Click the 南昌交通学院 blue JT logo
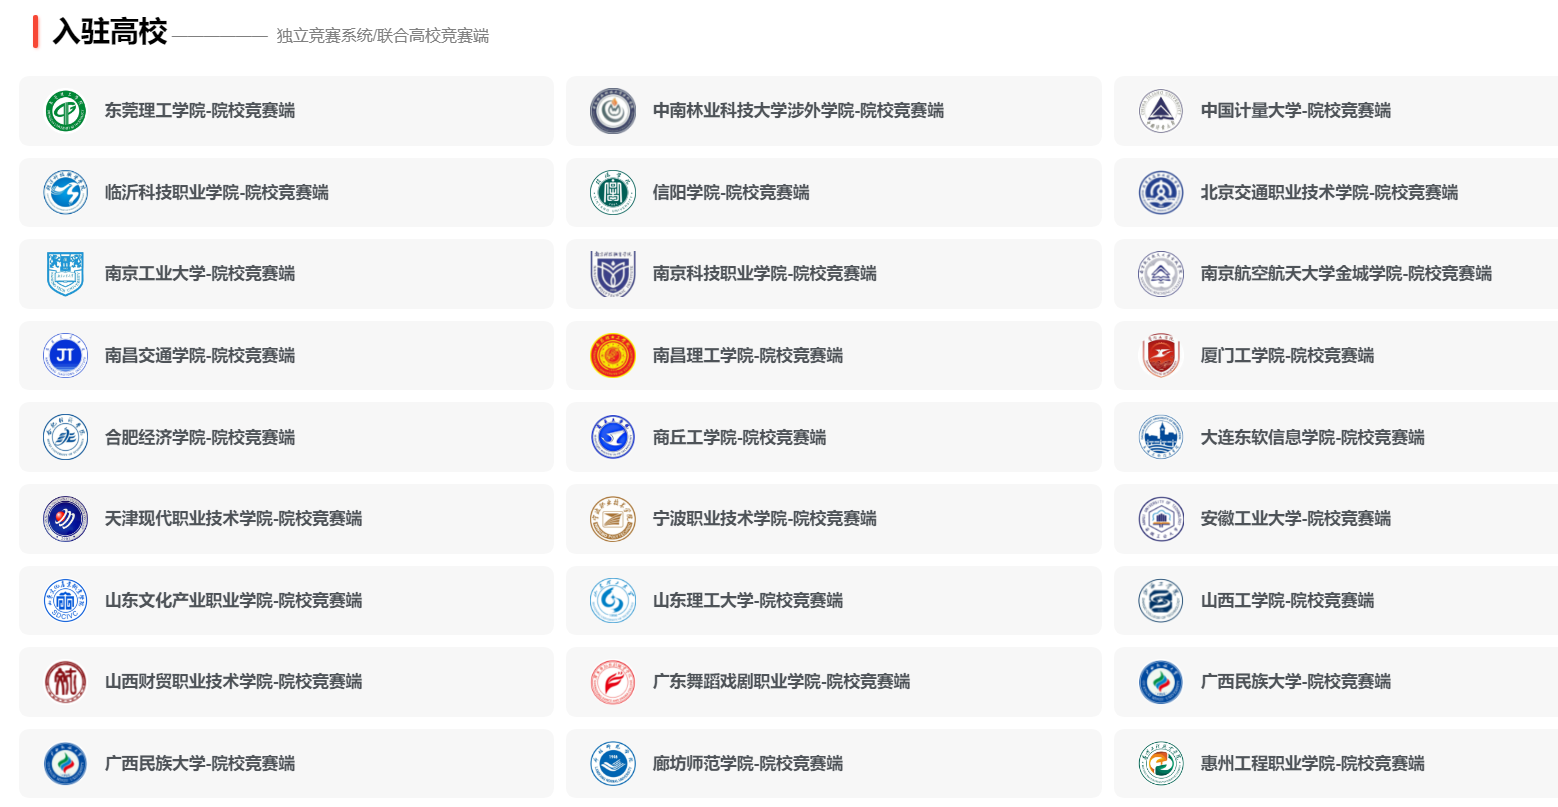 coord(66,356)
